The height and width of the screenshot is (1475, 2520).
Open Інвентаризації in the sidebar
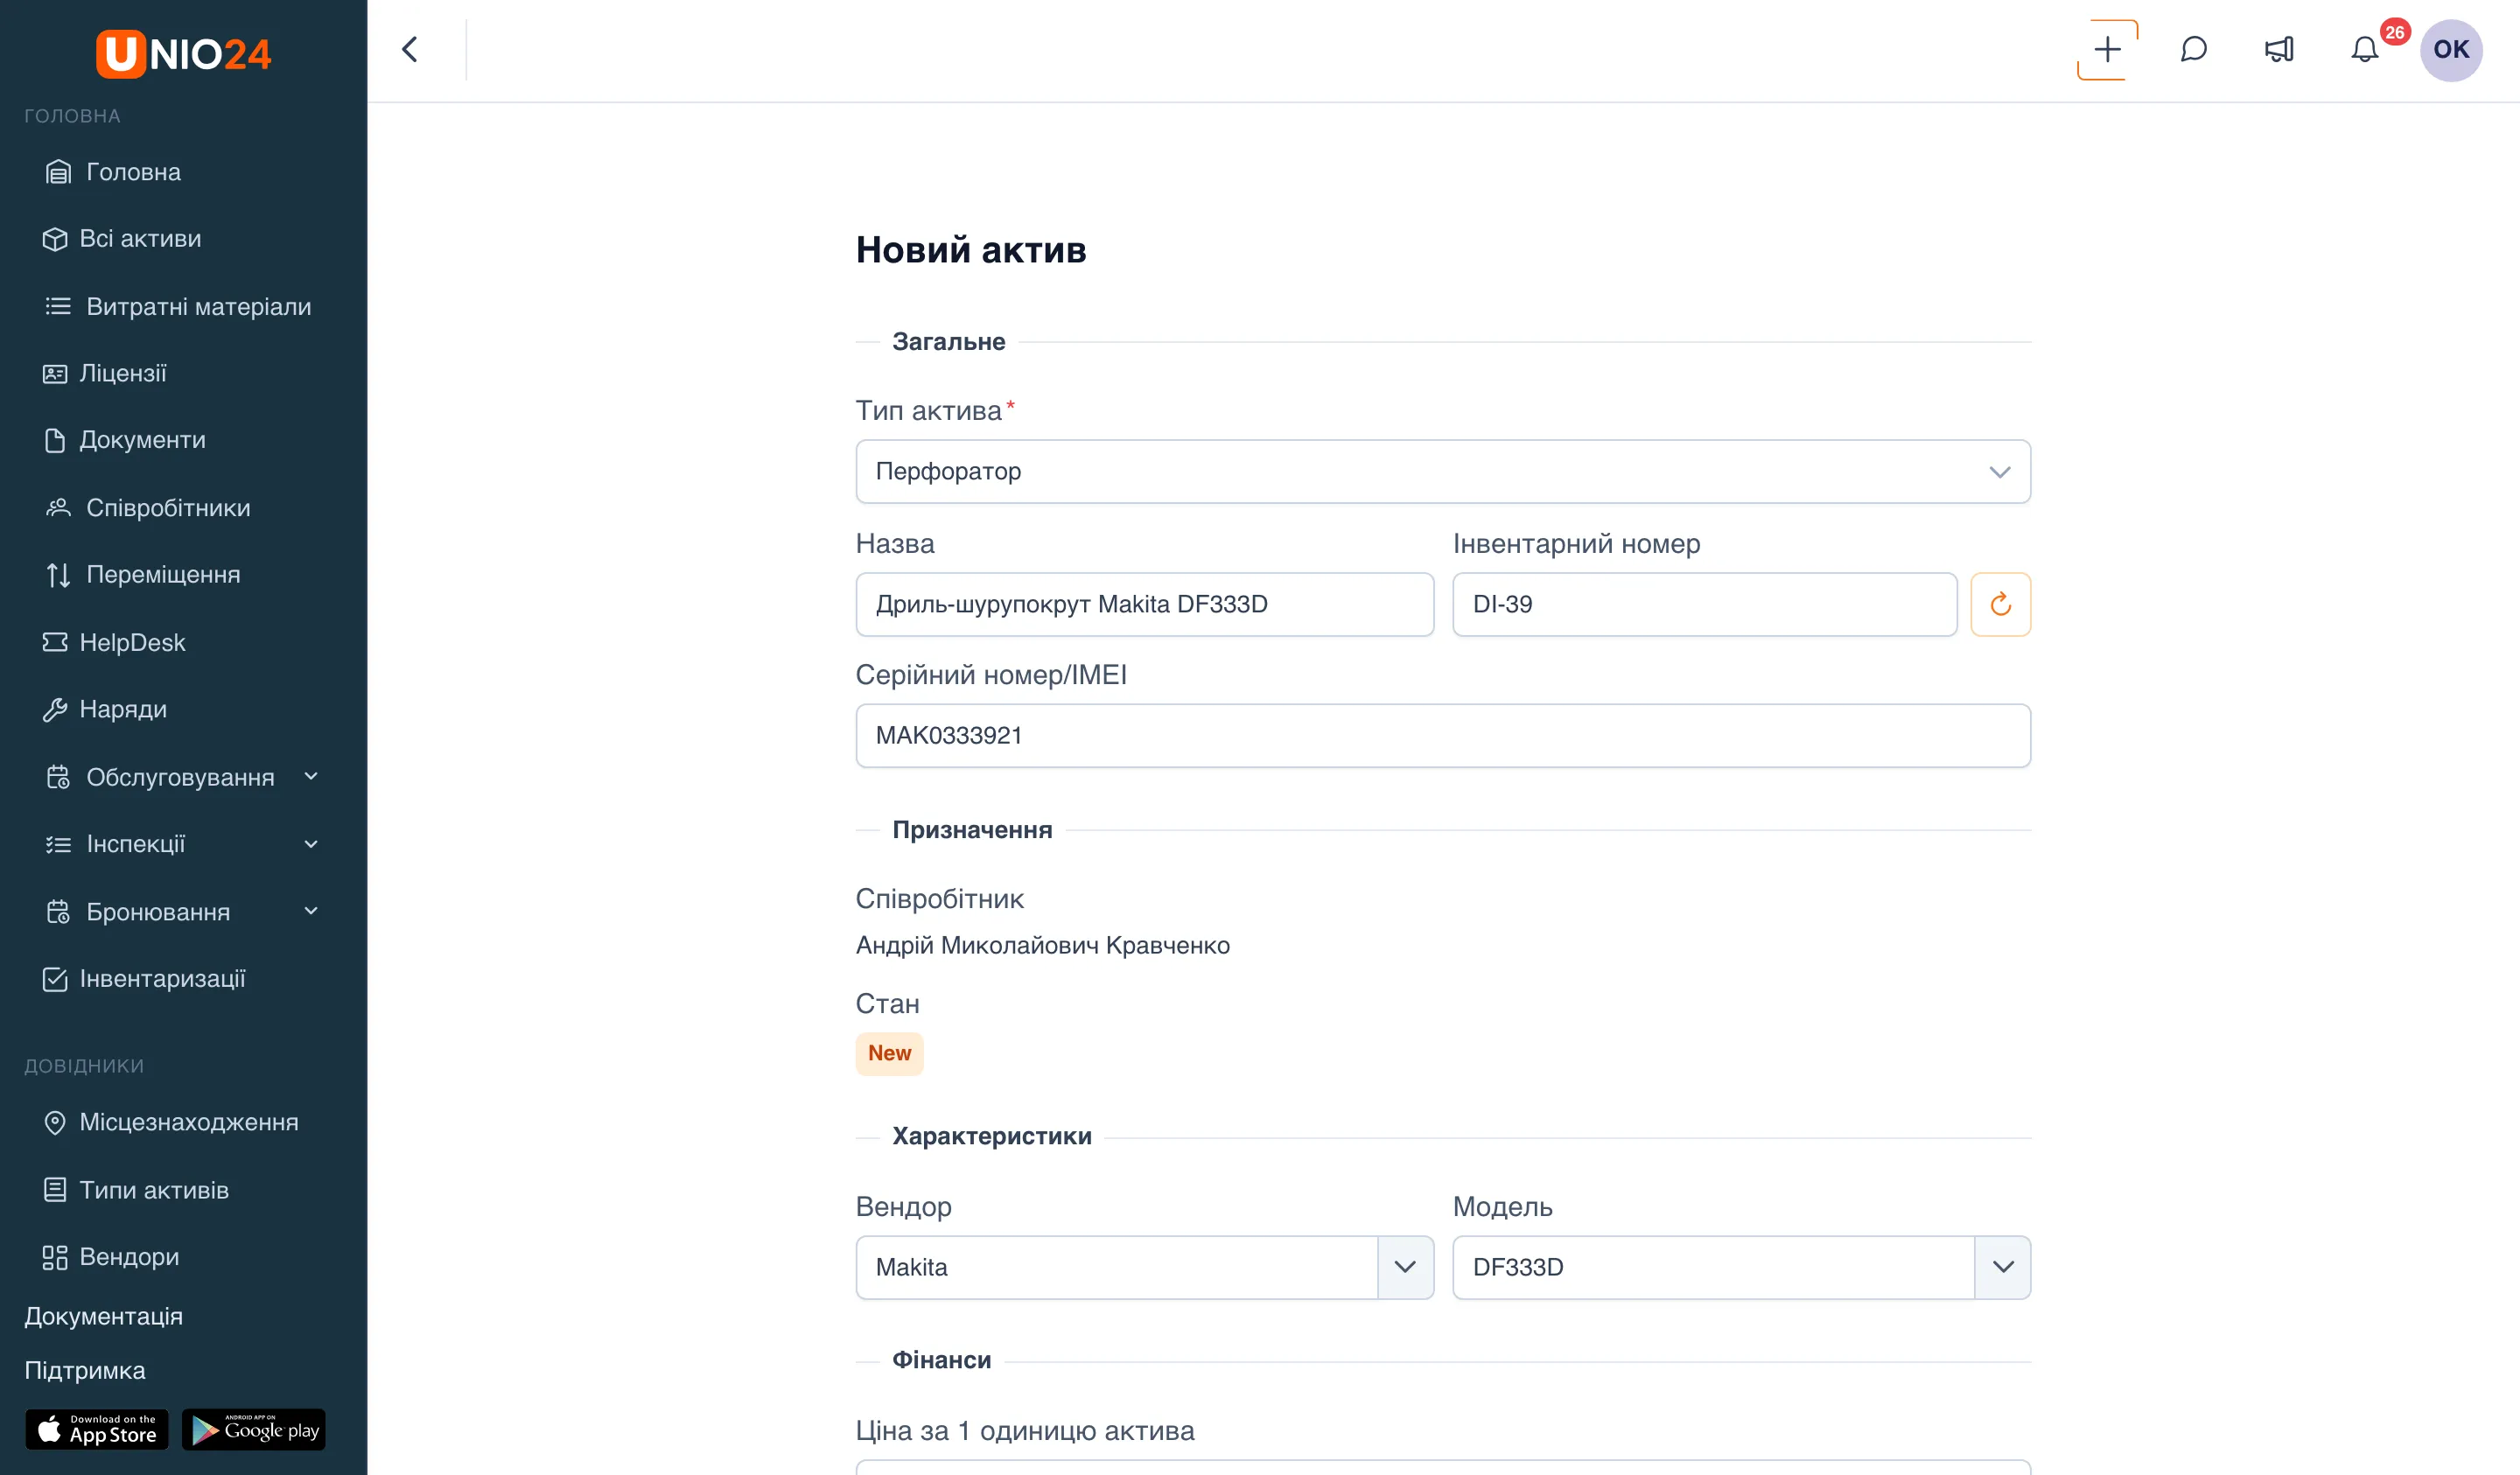point(145,979)
